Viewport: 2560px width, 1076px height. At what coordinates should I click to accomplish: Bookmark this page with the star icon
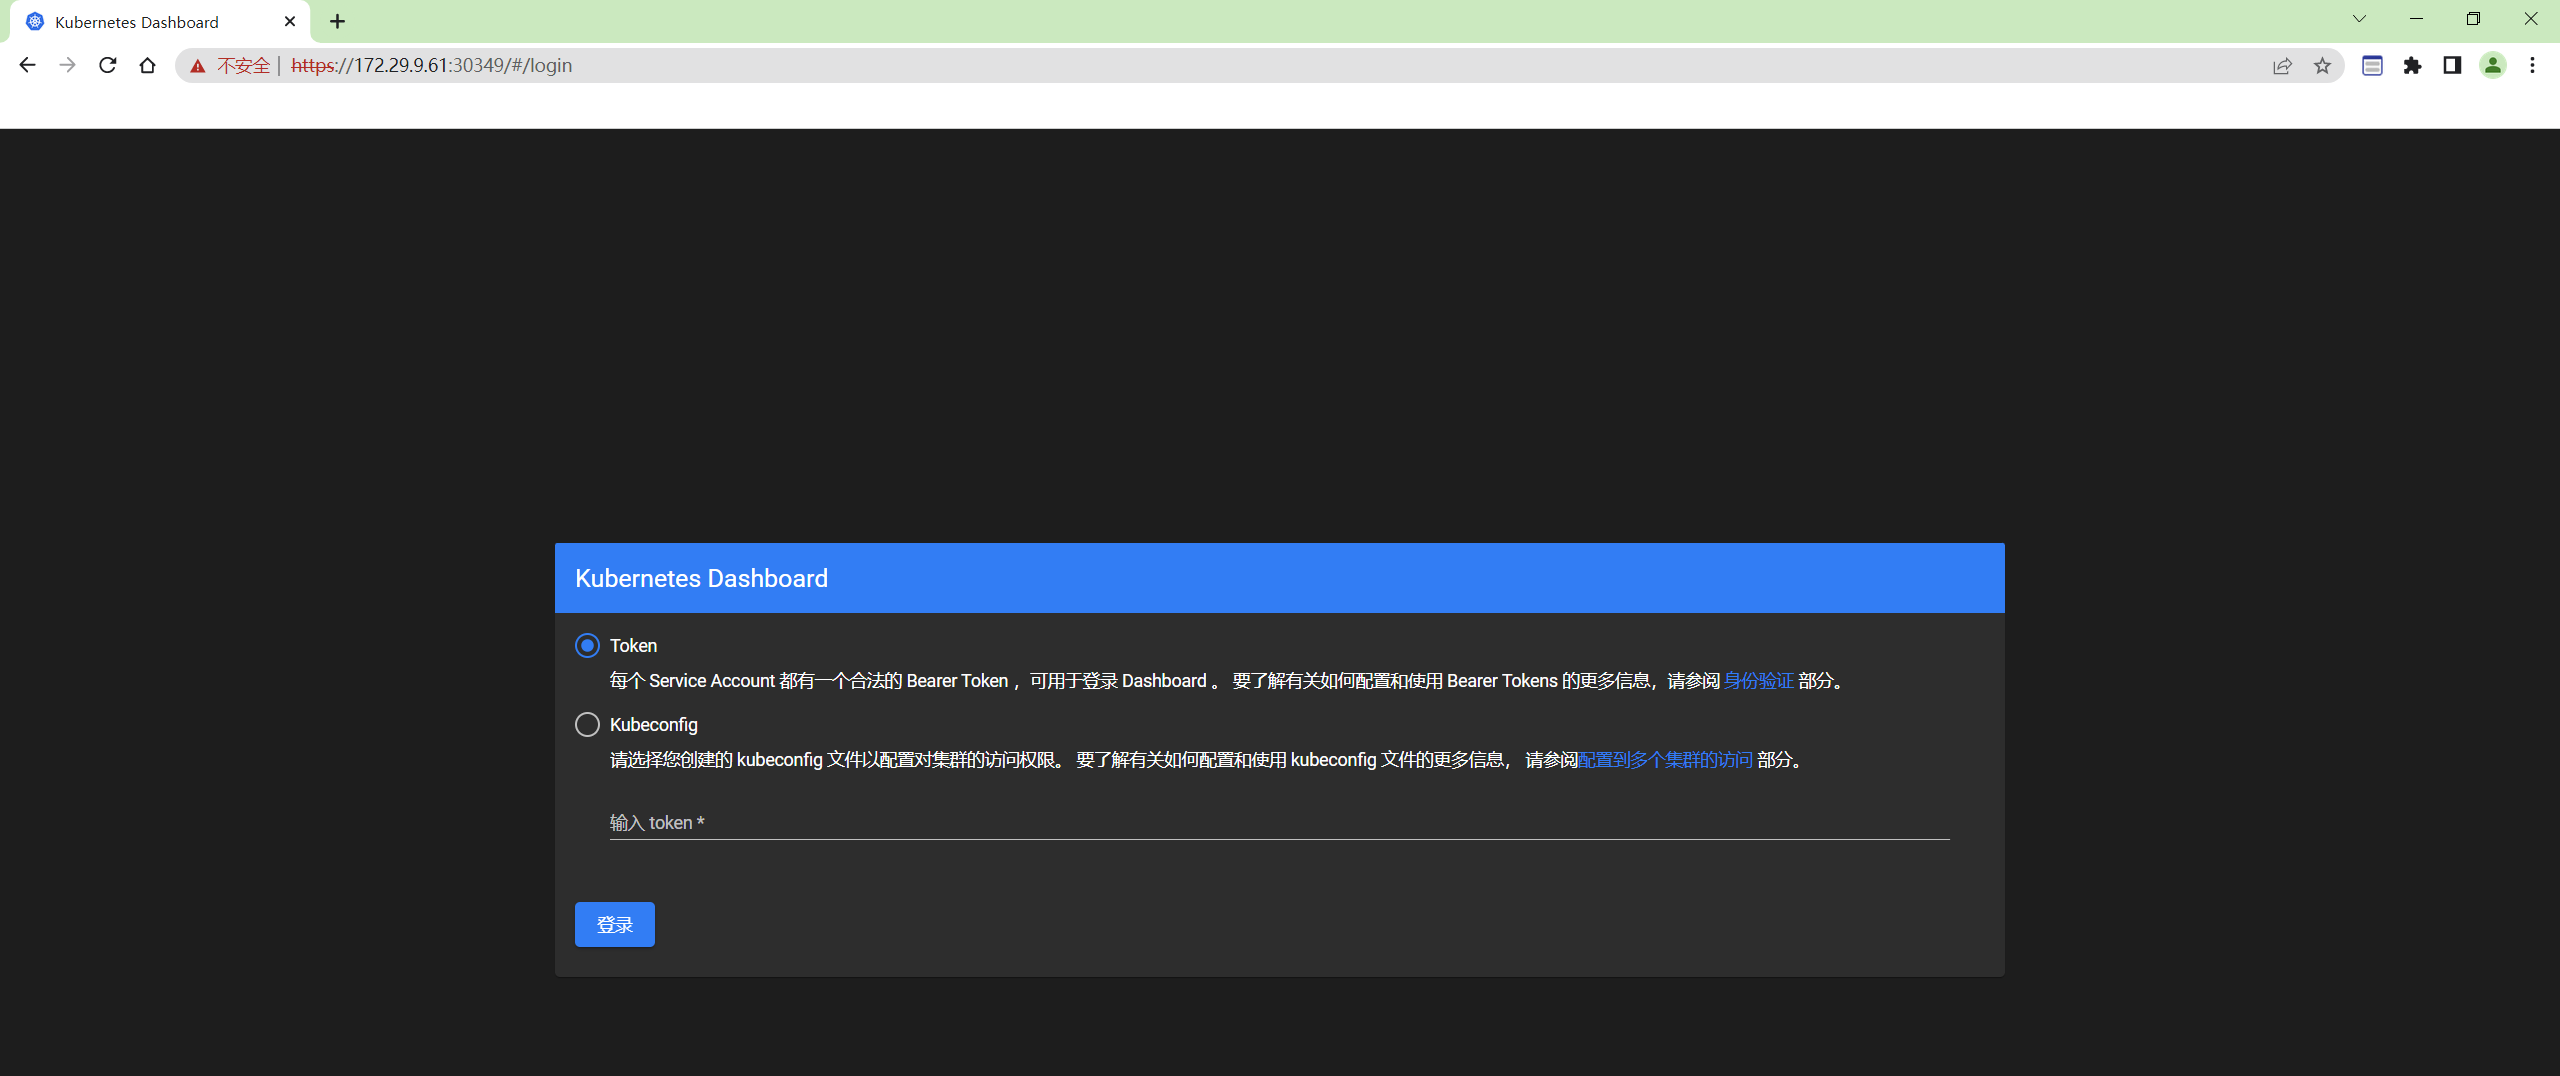[x=2322, y=66]
